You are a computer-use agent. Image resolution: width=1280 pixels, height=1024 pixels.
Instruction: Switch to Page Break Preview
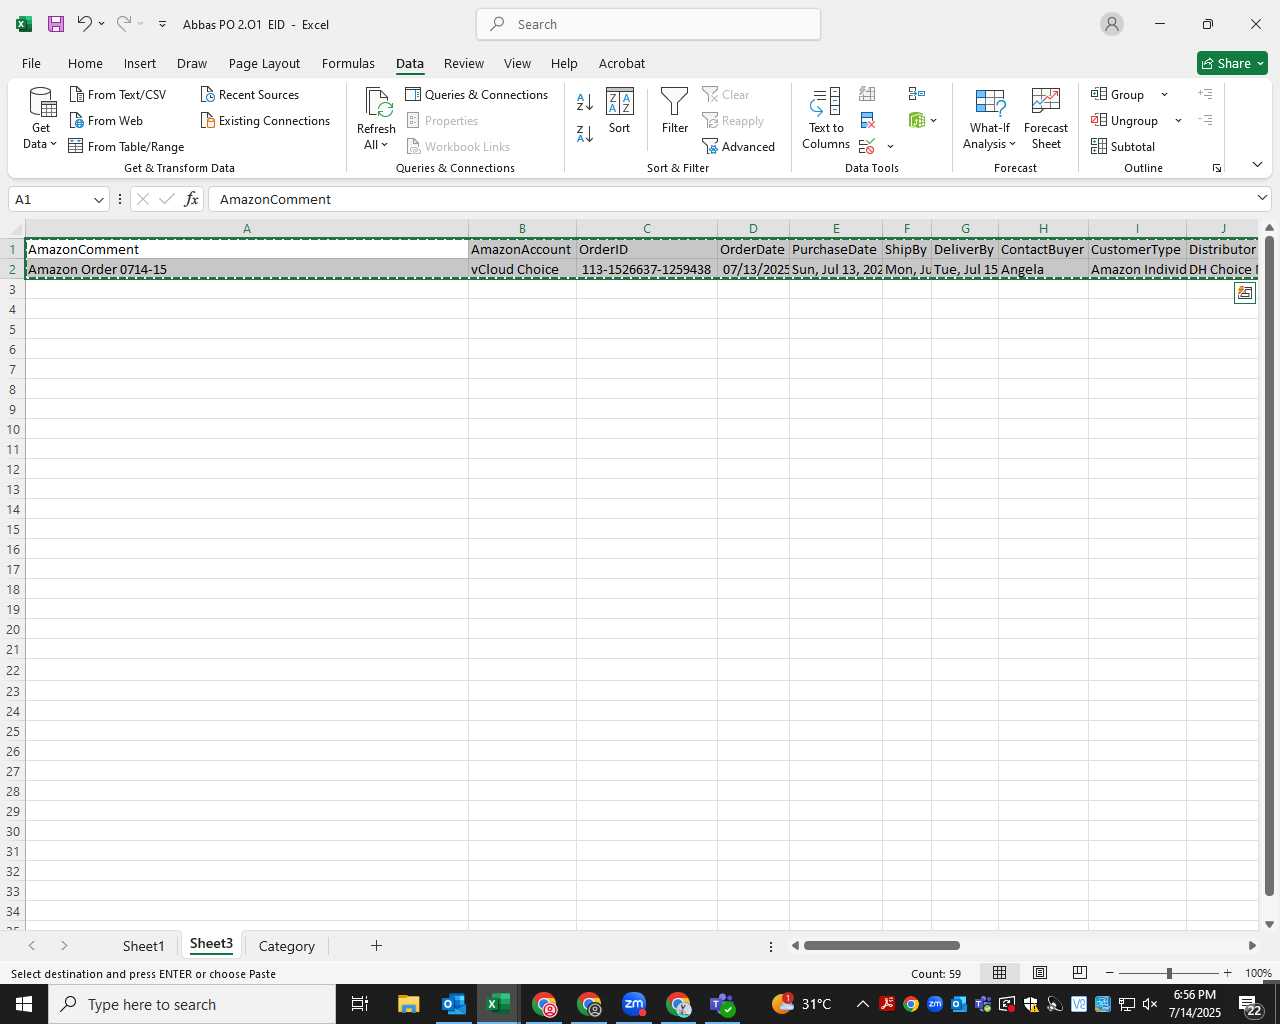pyautogui.click(x=1079, y=973)
